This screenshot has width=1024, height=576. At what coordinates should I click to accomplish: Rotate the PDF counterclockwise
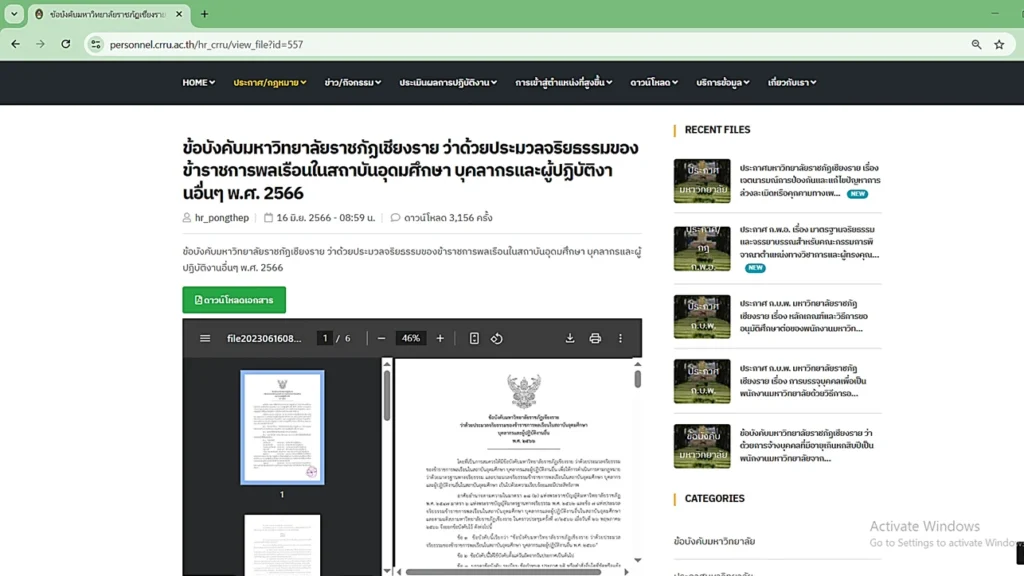[x=497, y=338]
